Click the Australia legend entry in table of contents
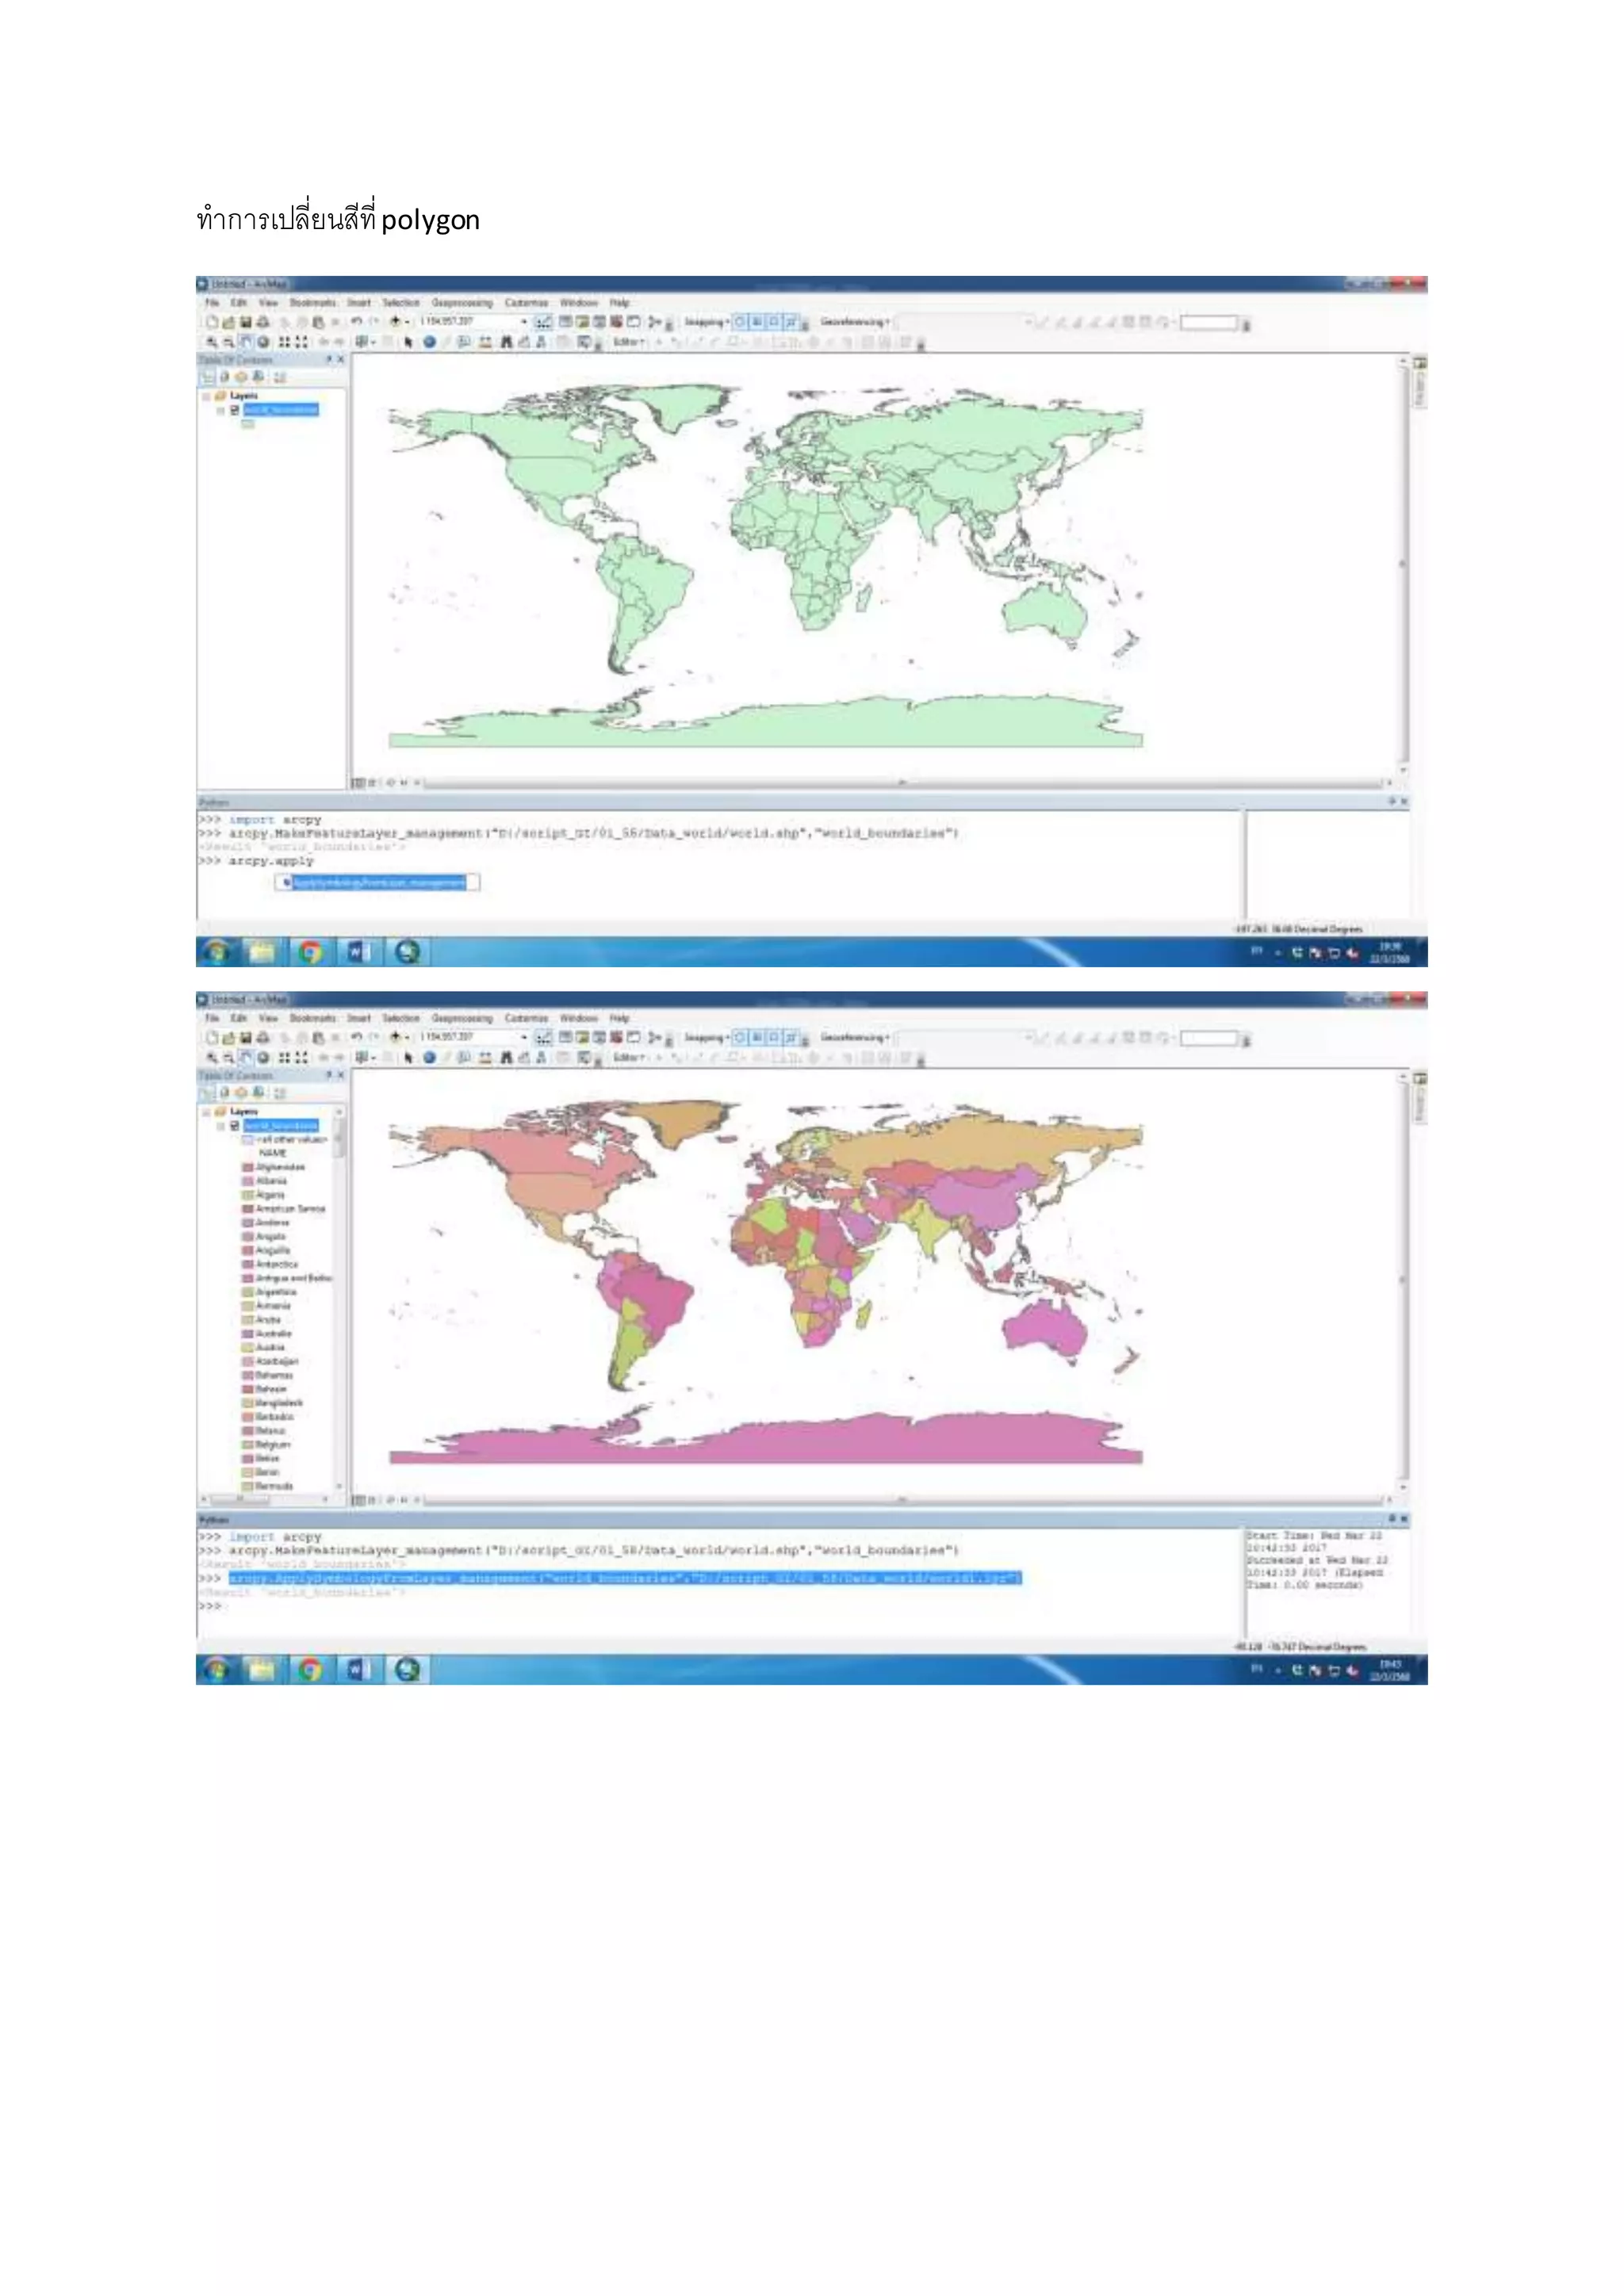 coord(273,1334)
